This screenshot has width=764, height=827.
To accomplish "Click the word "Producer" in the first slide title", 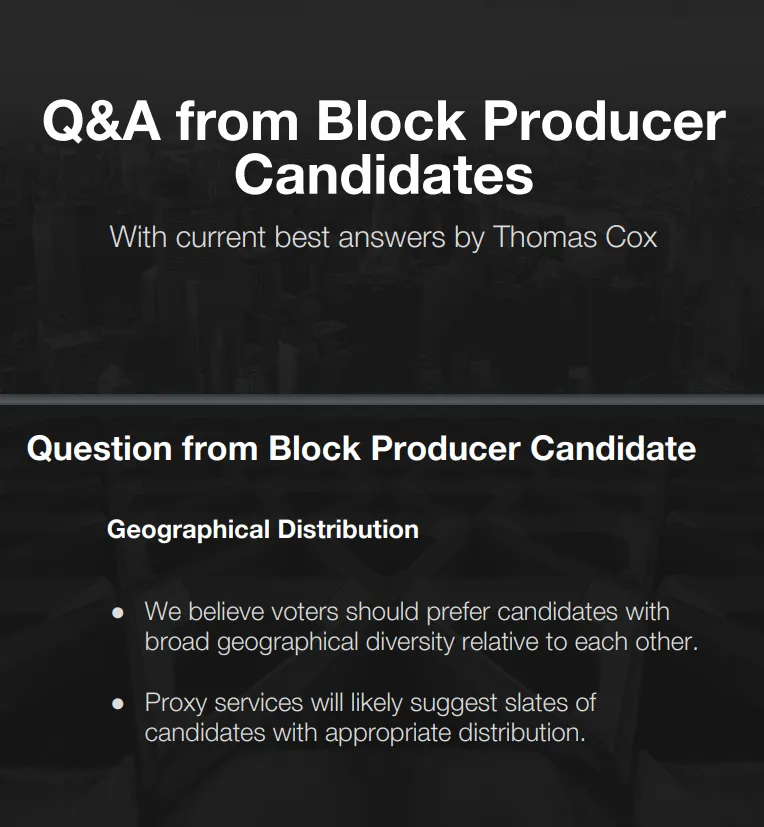I will coord(604,121).
